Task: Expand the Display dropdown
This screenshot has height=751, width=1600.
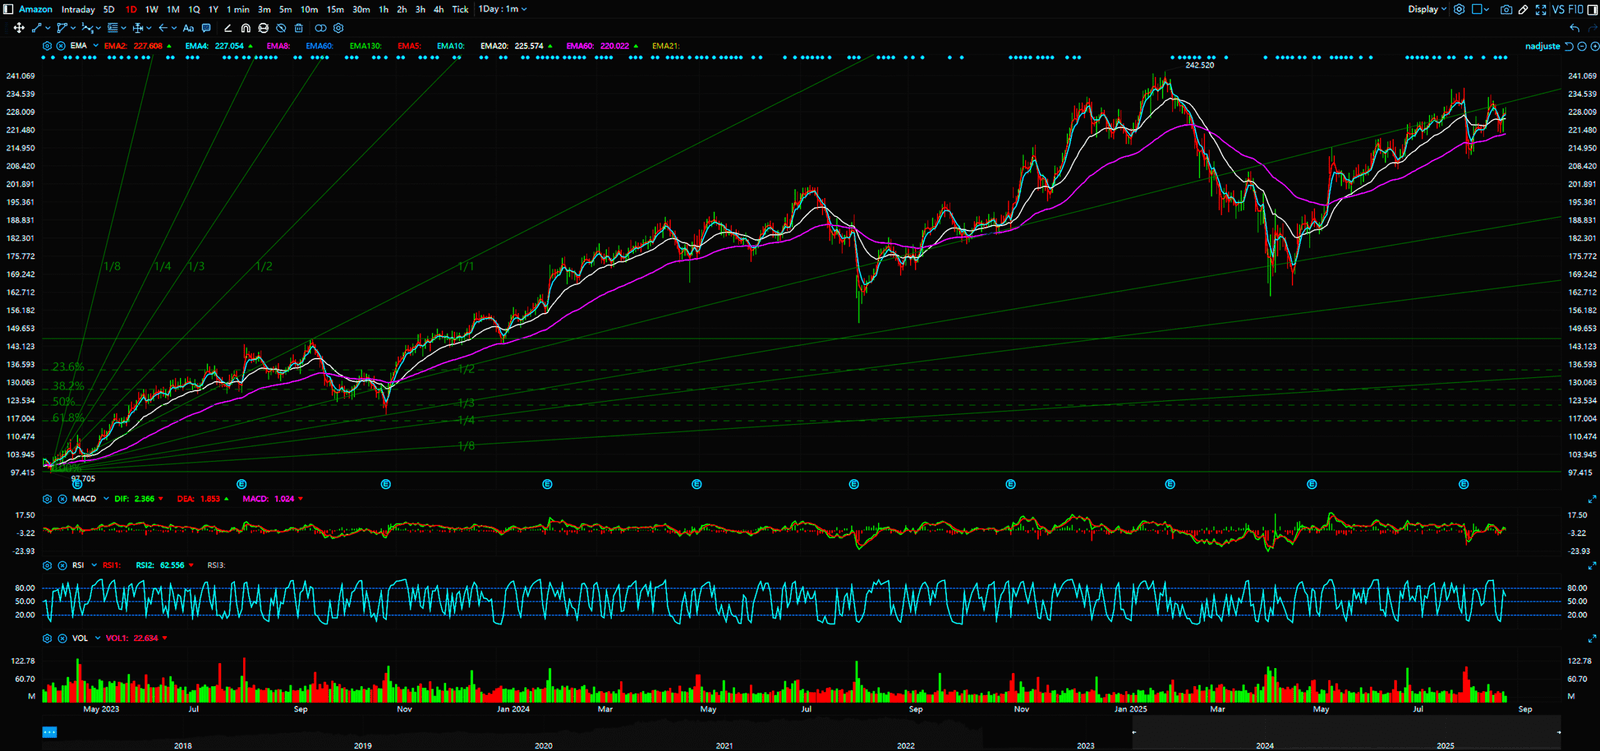Action: 1427,9
